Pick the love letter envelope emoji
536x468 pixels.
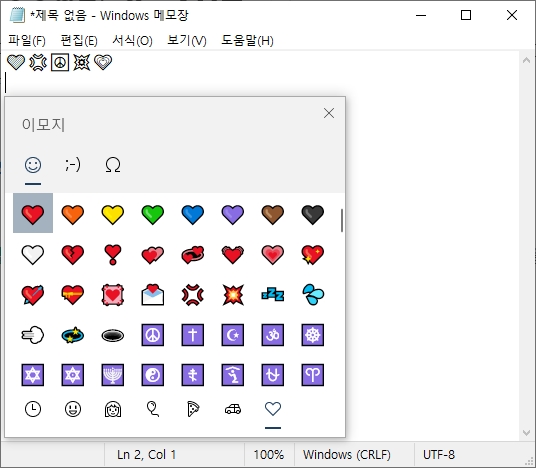[153, 294]
